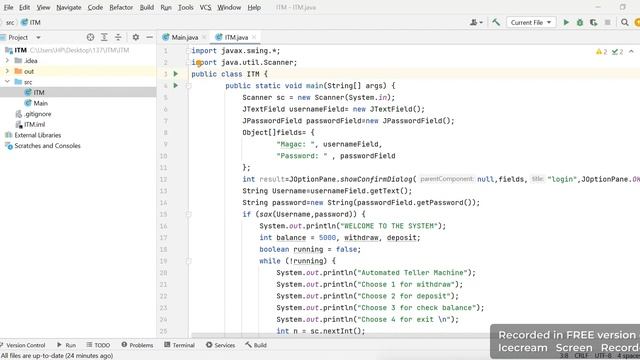Open the Run menu
This screenshot has height=360, width=640.
[166, 7]
